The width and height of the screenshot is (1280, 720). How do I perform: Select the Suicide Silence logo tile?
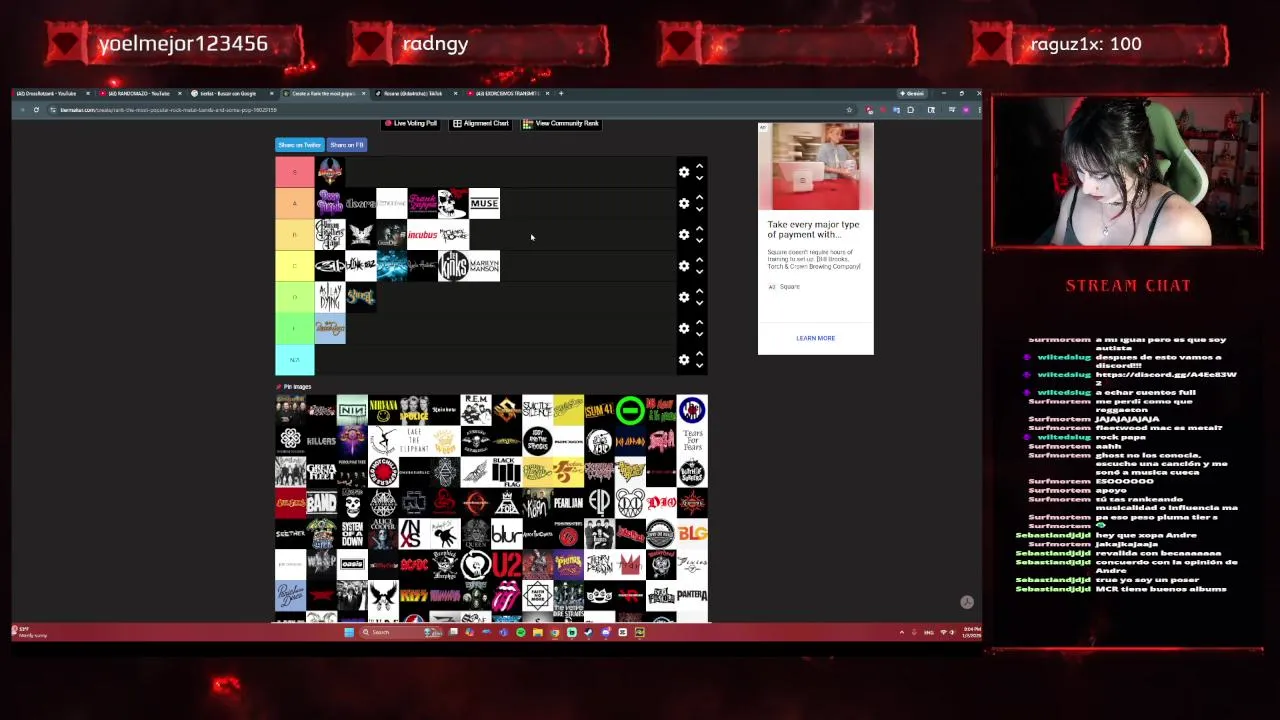point(537,409)
